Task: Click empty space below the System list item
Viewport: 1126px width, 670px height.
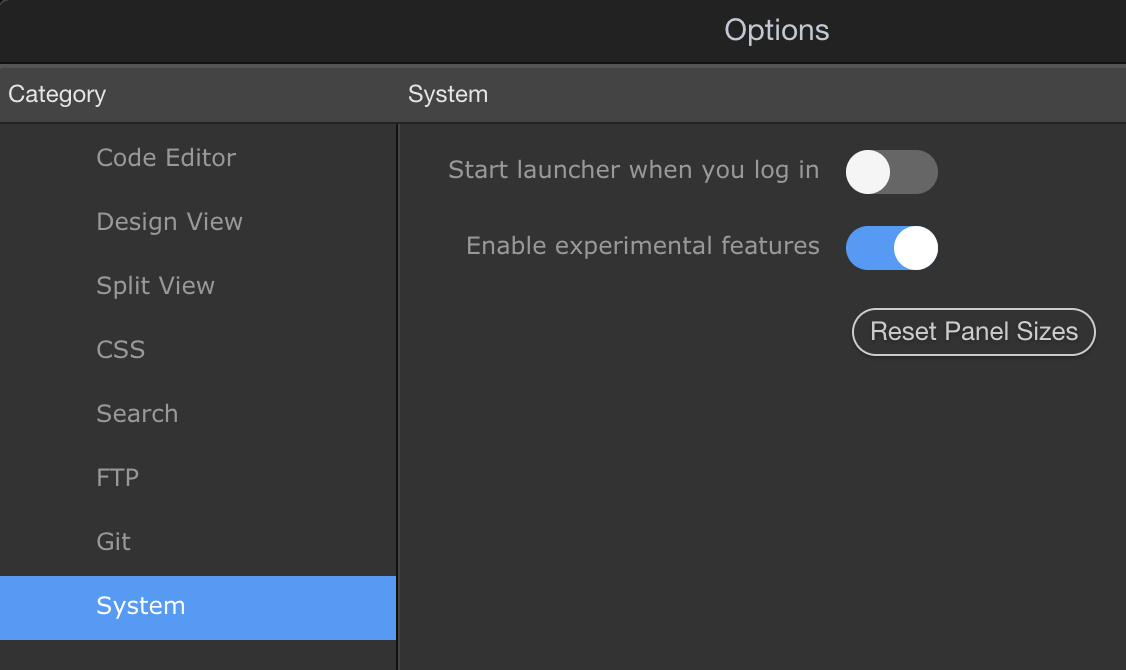Action: pyautogui.click(x=198, y=655)
